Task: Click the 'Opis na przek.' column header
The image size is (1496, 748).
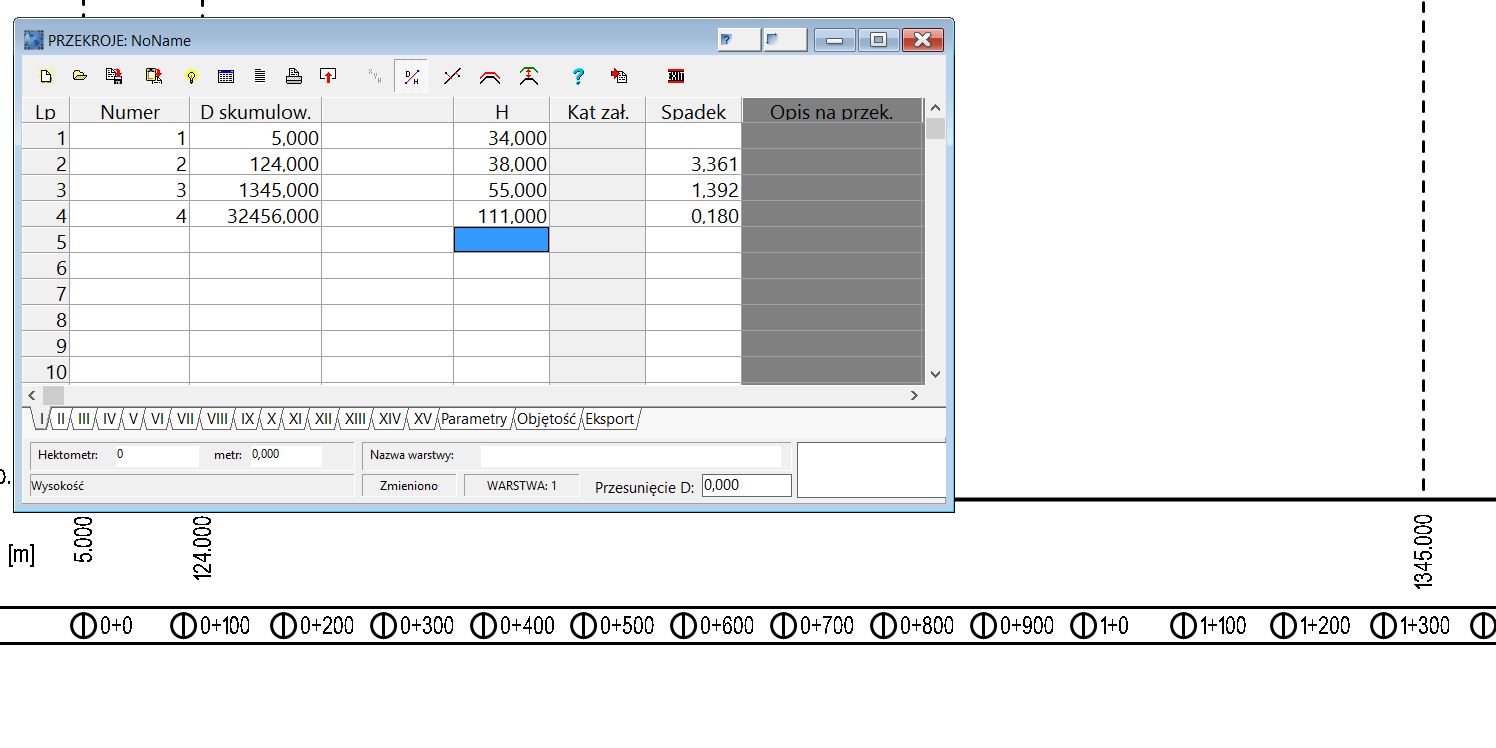Action: tap(832, 111)
